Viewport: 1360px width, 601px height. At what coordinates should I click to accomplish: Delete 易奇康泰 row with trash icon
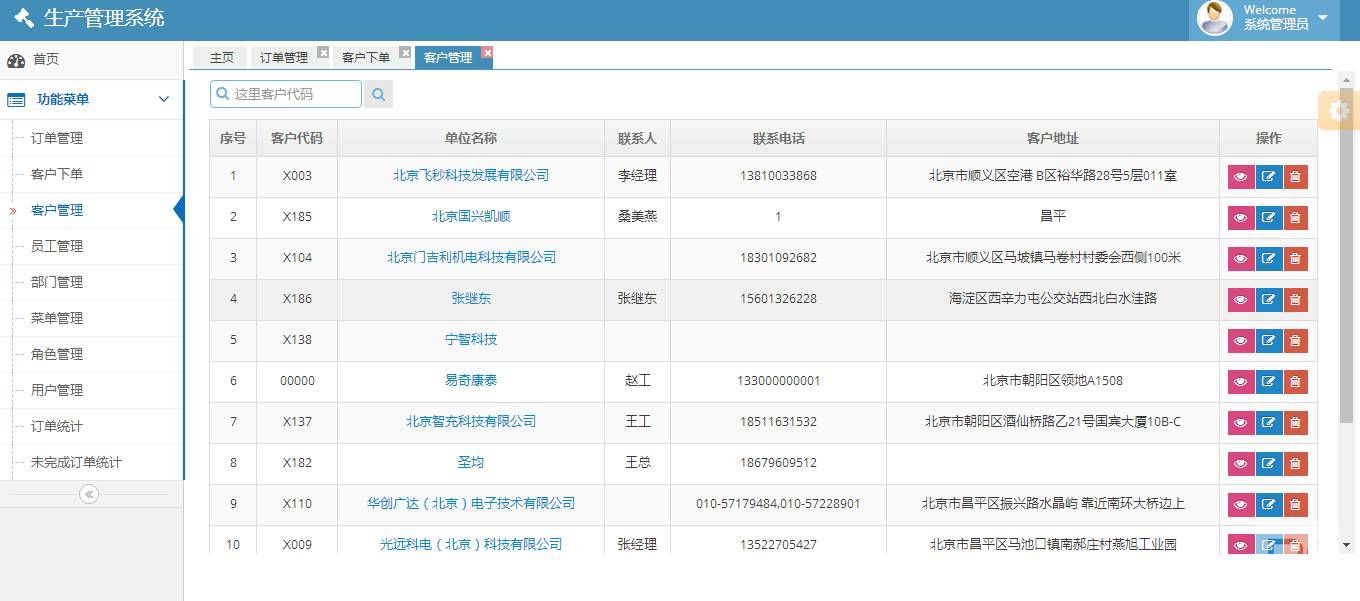point(1296,382)
